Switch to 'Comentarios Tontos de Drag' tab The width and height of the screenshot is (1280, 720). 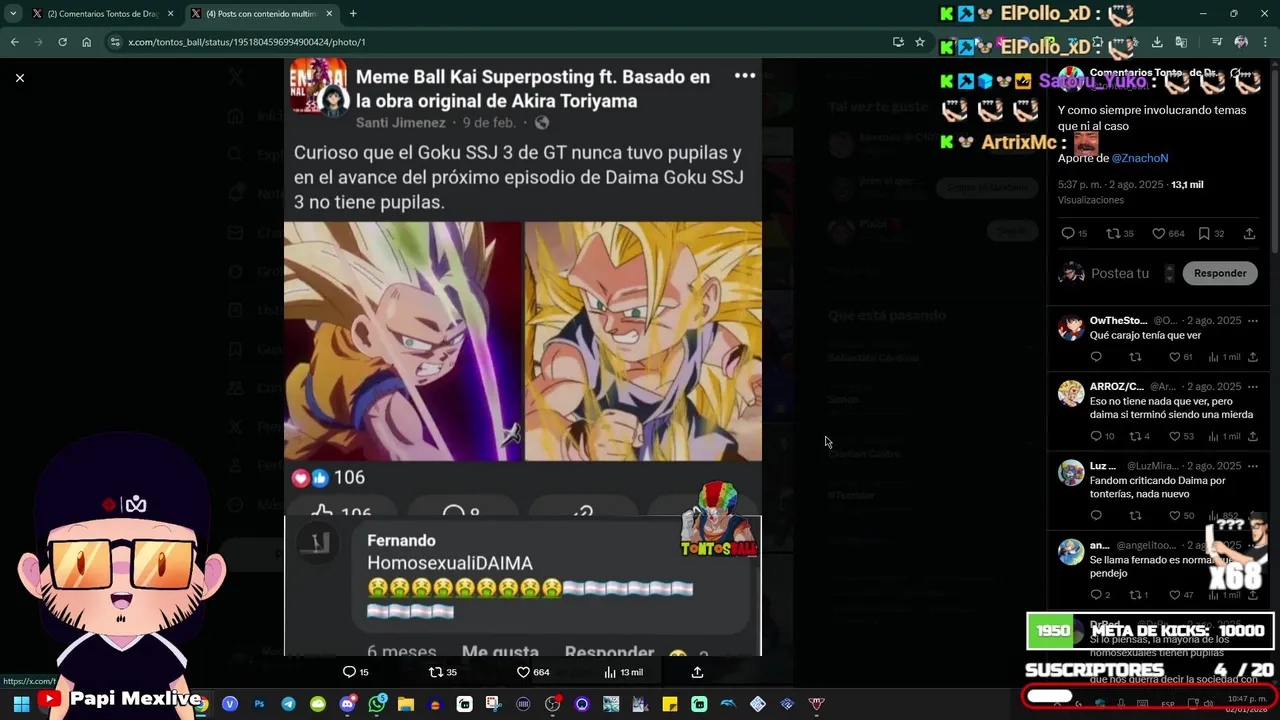pos(102,14)
